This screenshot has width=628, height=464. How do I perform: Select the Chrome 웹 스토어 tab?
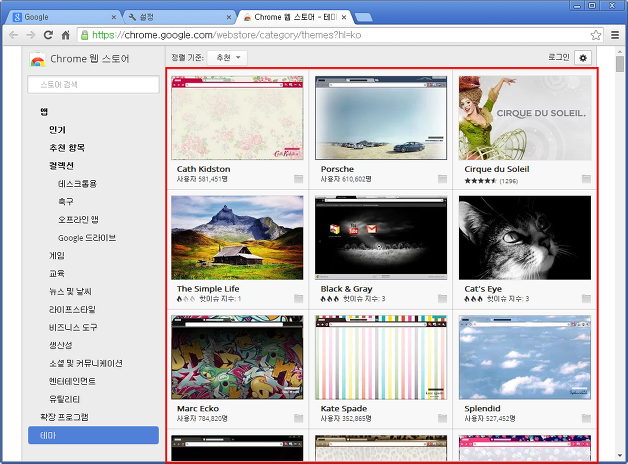(x=294, y=17)
